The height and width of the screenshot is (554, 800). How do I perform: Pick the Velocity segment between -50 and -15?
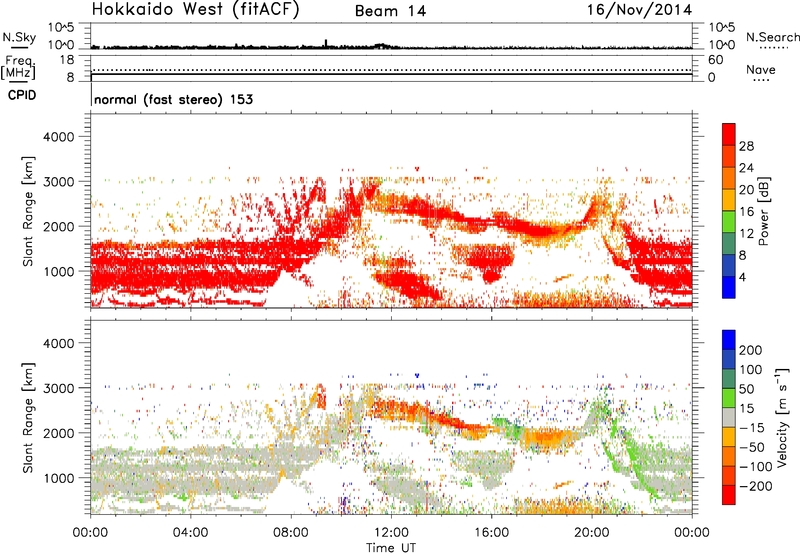pos(729,437)
